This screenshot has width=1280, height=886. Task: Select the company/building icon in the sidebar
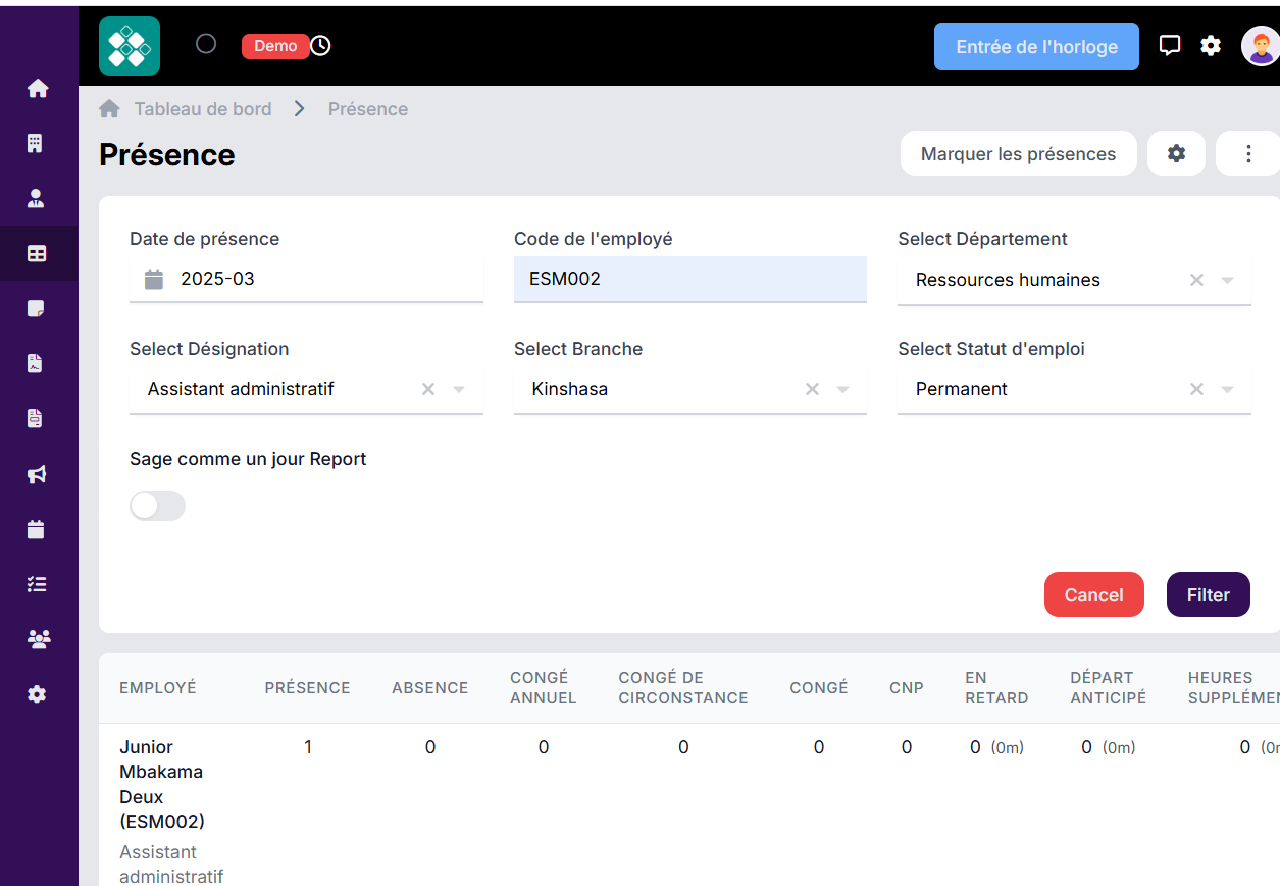[38, 143]
